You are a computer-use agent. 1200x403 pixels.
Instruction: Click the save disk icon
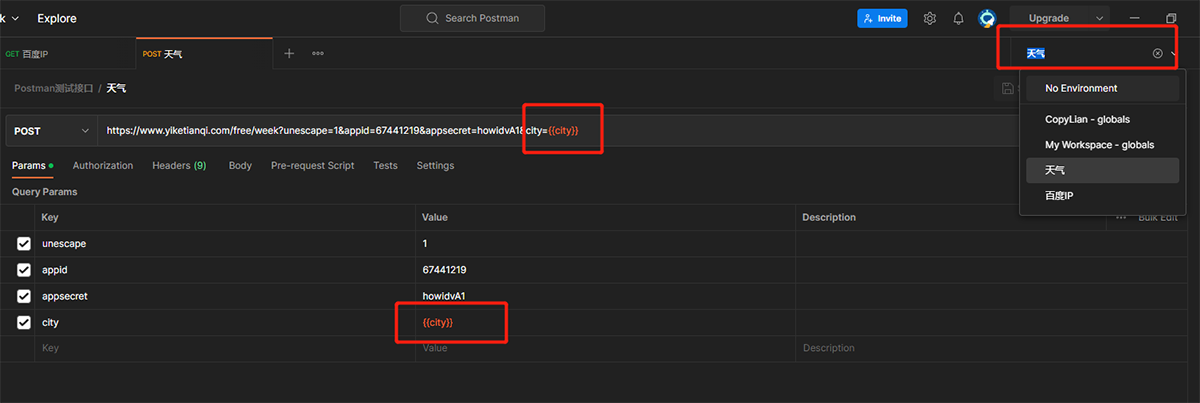click(1008, 88)
